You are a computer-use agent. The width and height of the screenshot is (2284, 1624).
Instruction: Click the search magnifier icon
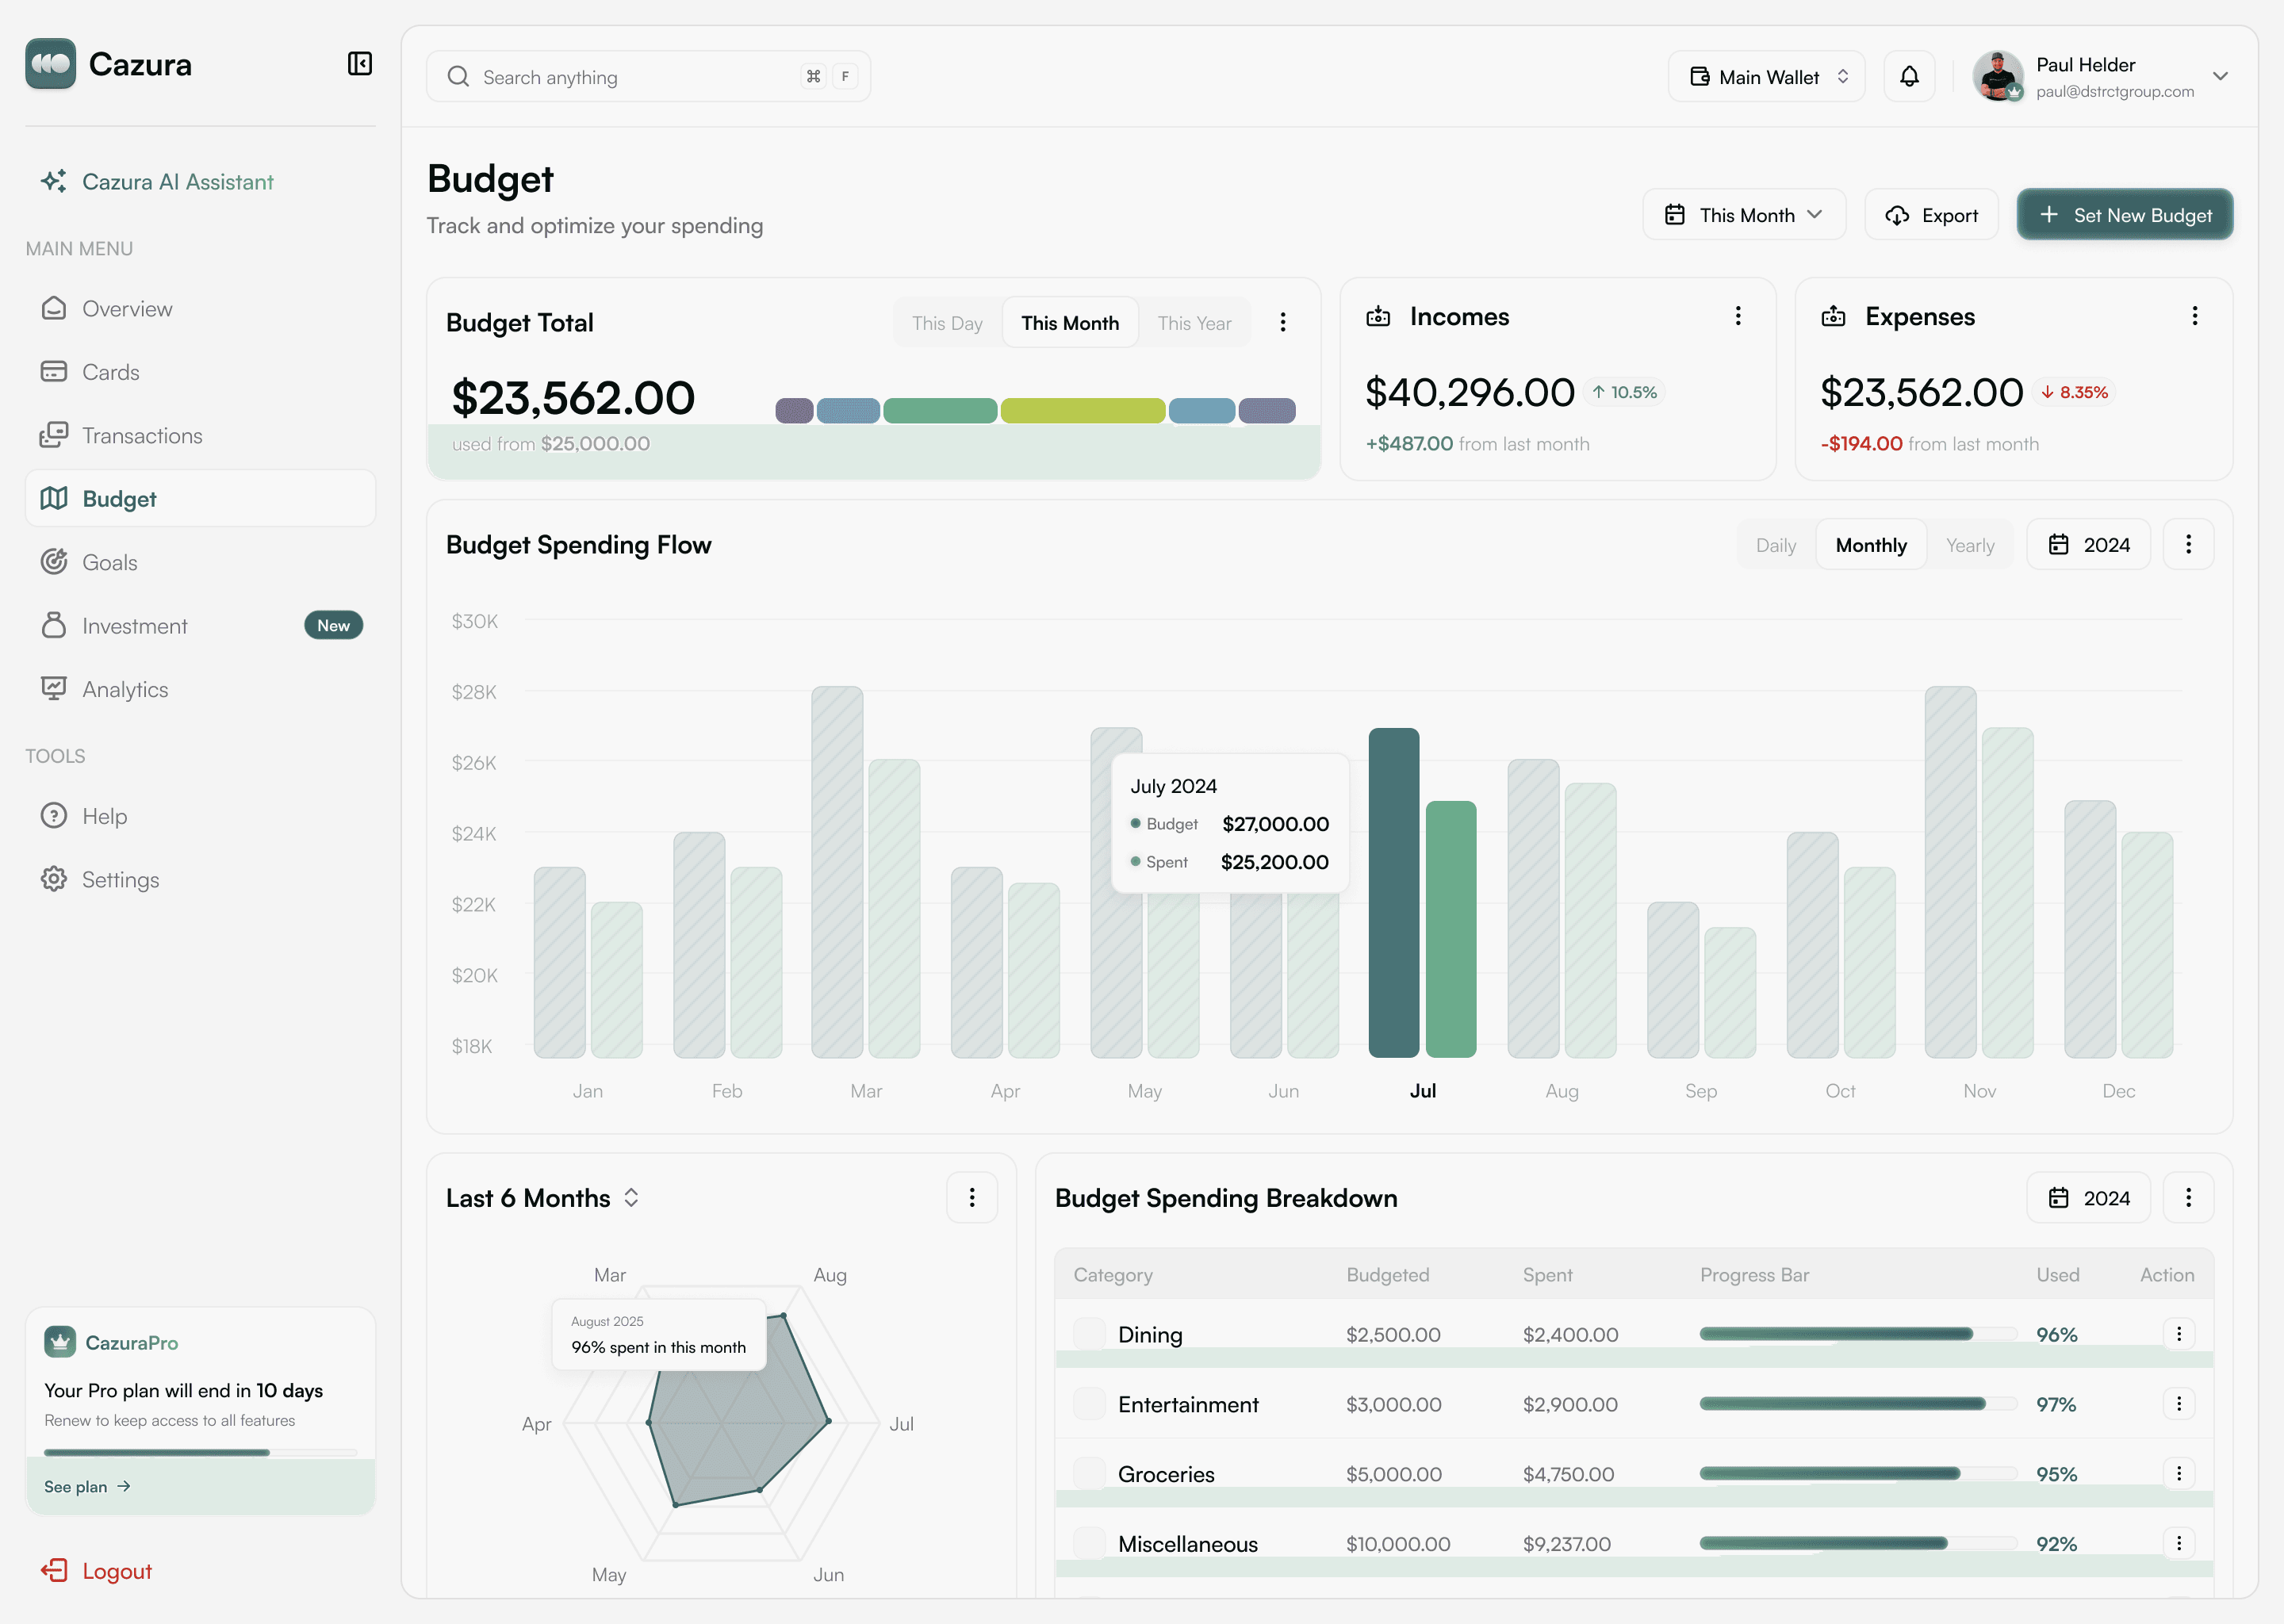pyautogui.click(x=458, y=77)
